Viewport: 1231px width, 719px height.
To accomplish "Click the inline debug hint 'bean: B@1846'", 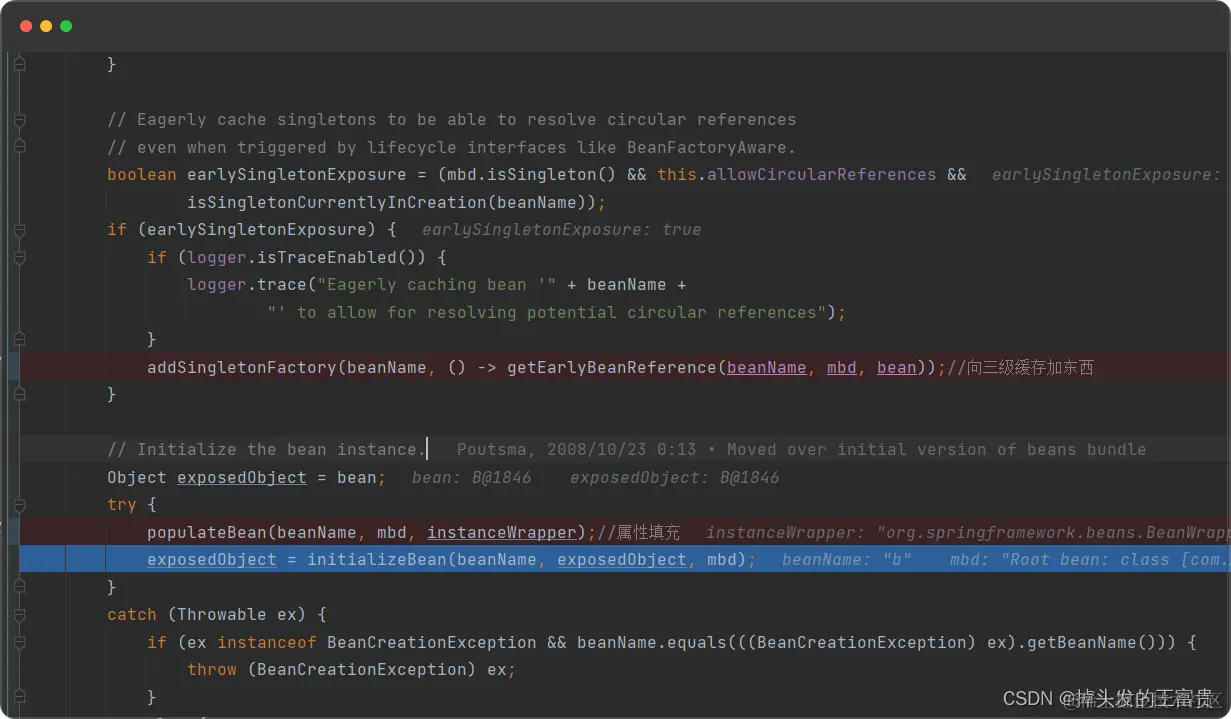I will (472, 477).
